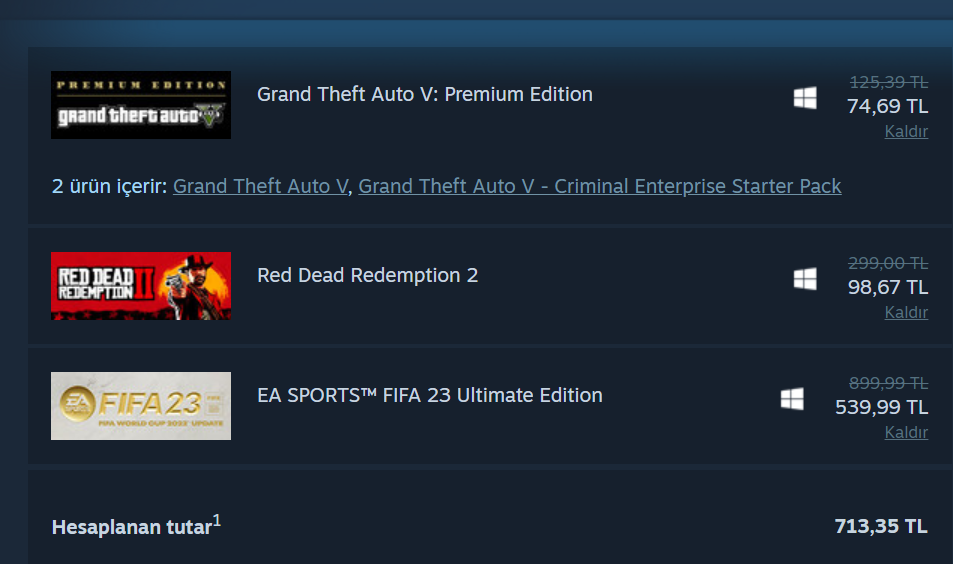Open the FIFA 23 cover thumbnail
Image resolution: width=953 pixels, height=564 pixels.
[x=141, y=406]
